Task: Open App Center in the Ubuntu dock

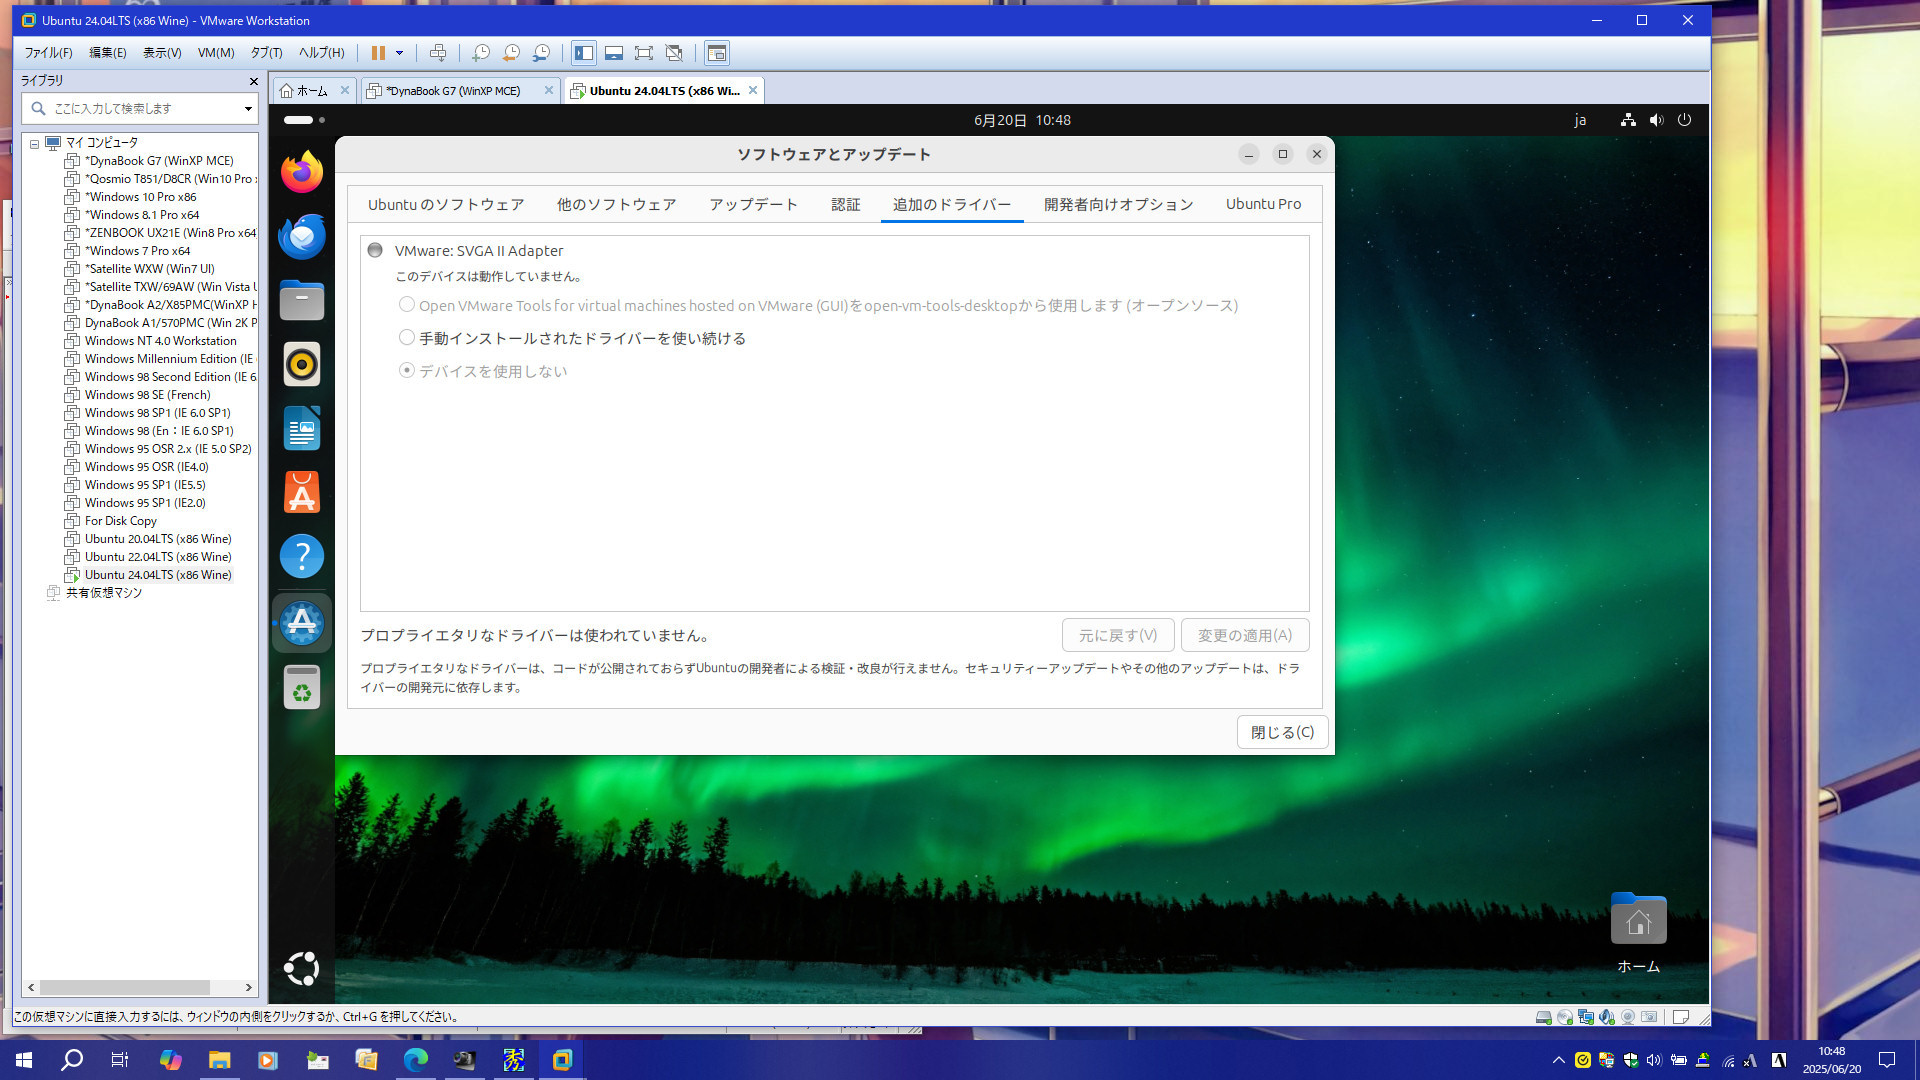Action: tap(301, 492)
